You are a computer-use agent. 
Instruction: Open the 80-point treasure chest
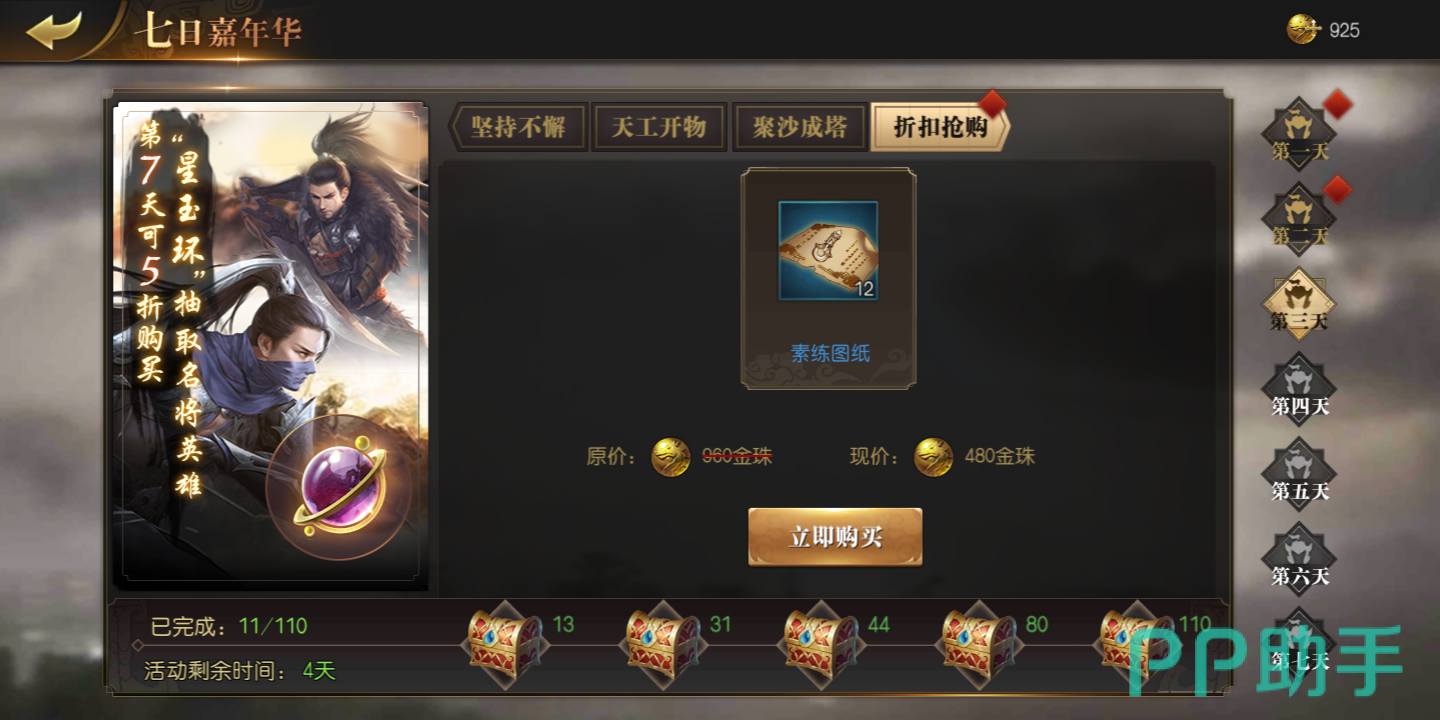(x=978, y=645)
